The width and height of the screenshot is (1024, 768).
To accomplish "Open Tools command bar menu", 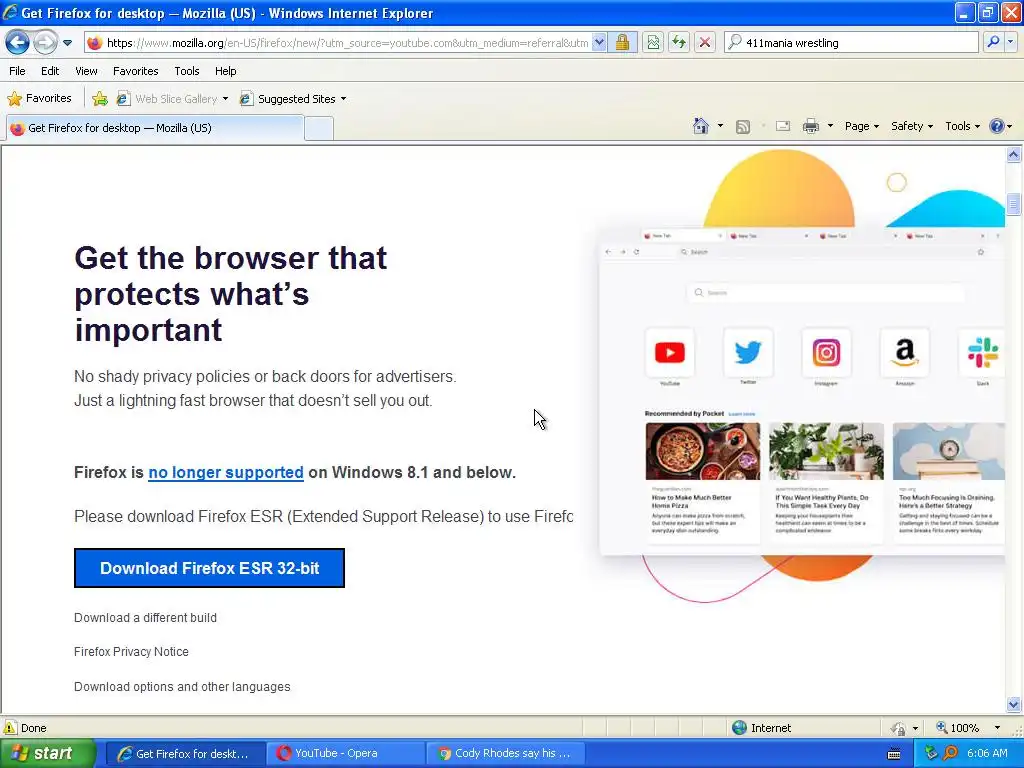I will click(963, 126).
